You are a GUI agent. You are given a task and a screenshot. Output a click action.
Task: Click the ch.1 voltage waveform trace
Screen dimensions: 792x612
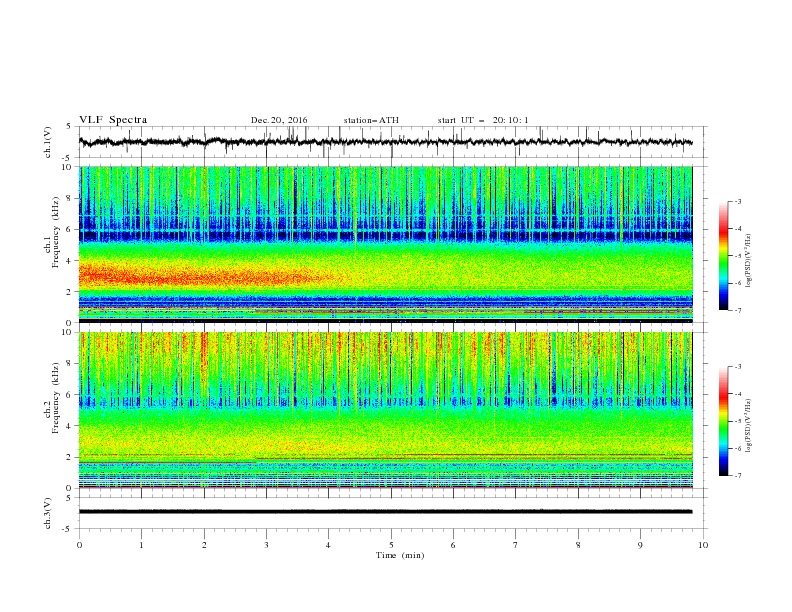(385, 142)
